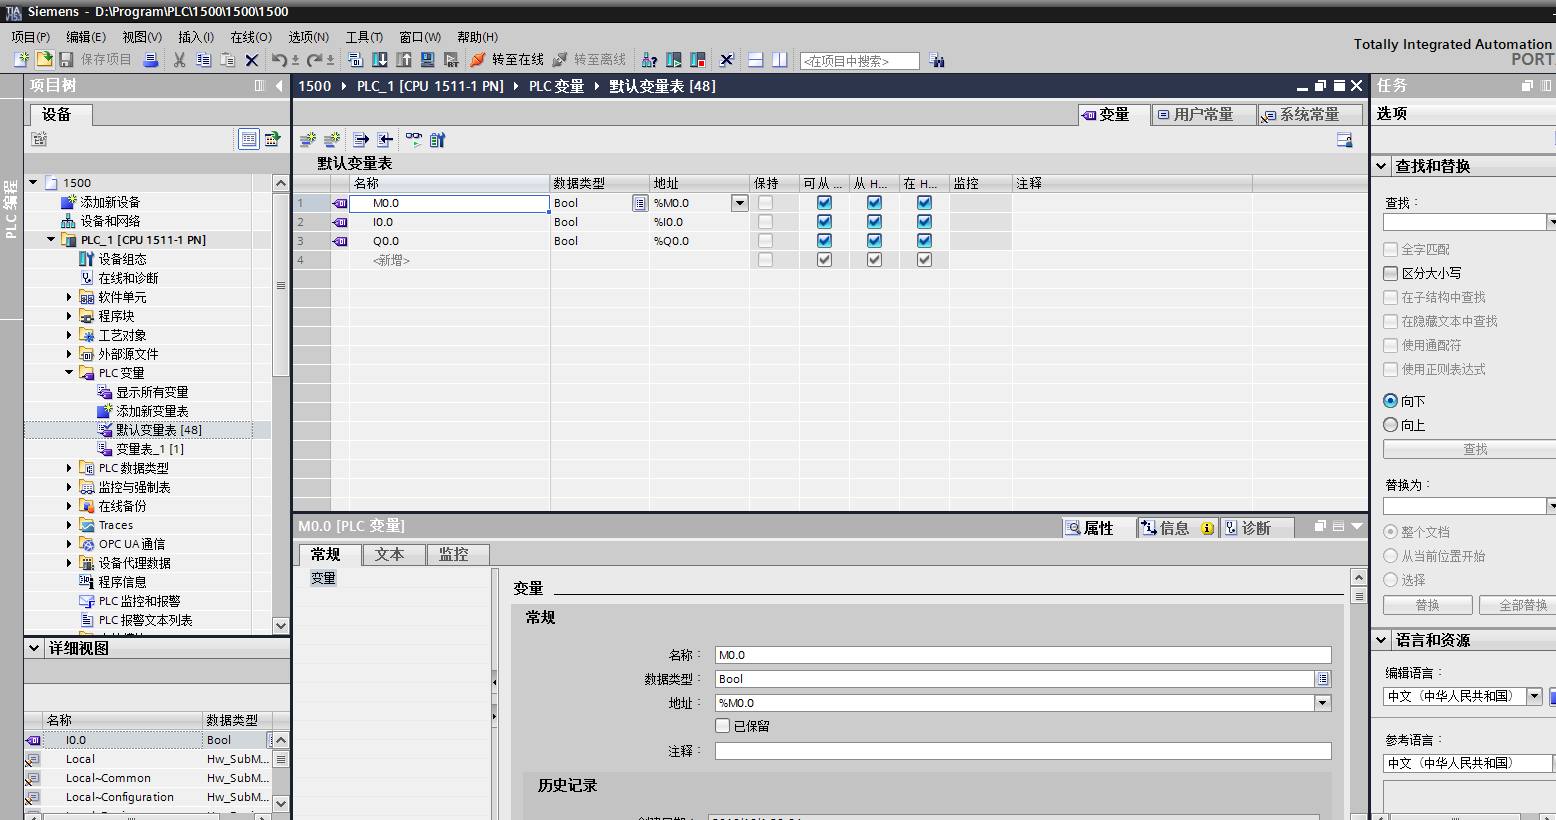Toggle the HMI writable checkbox for row Q0.0
The height and width of the screenshot is (820, 1556).
[x=874, y=241]
